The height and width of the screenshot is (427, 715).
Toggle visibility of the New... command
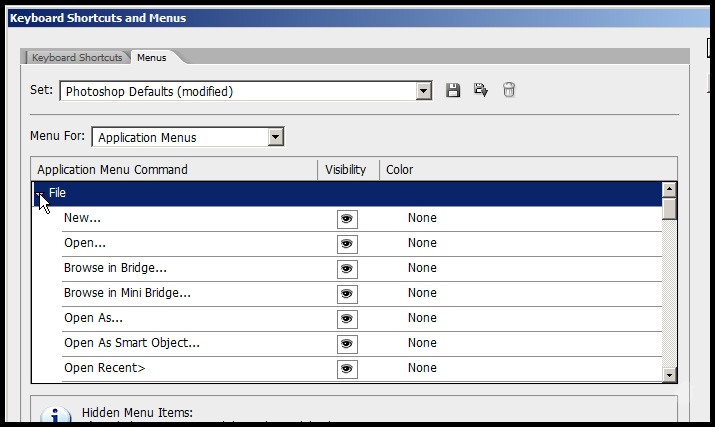(x=347, y=218)
